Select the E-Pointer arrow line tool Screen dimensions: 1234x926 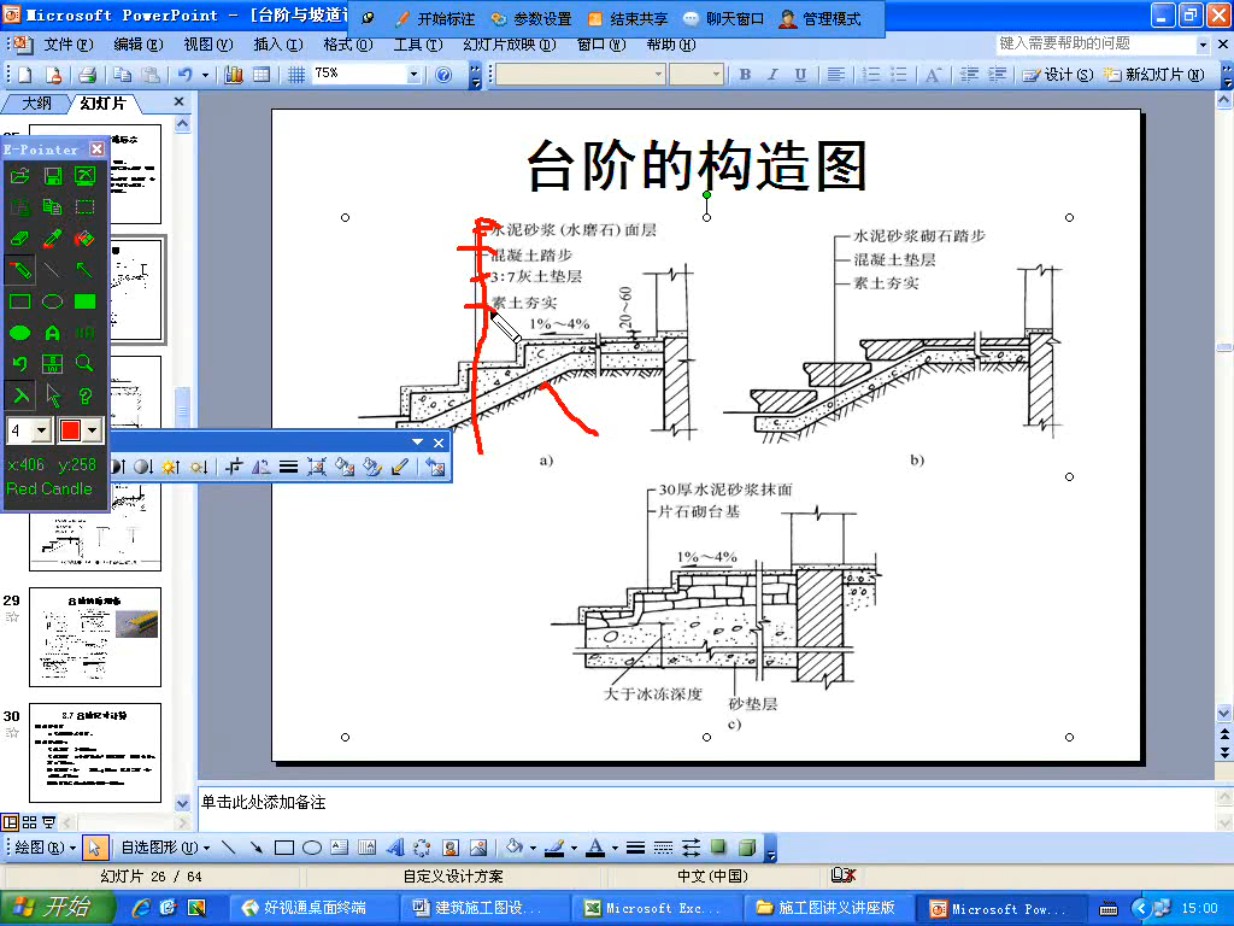click(85, 270)
